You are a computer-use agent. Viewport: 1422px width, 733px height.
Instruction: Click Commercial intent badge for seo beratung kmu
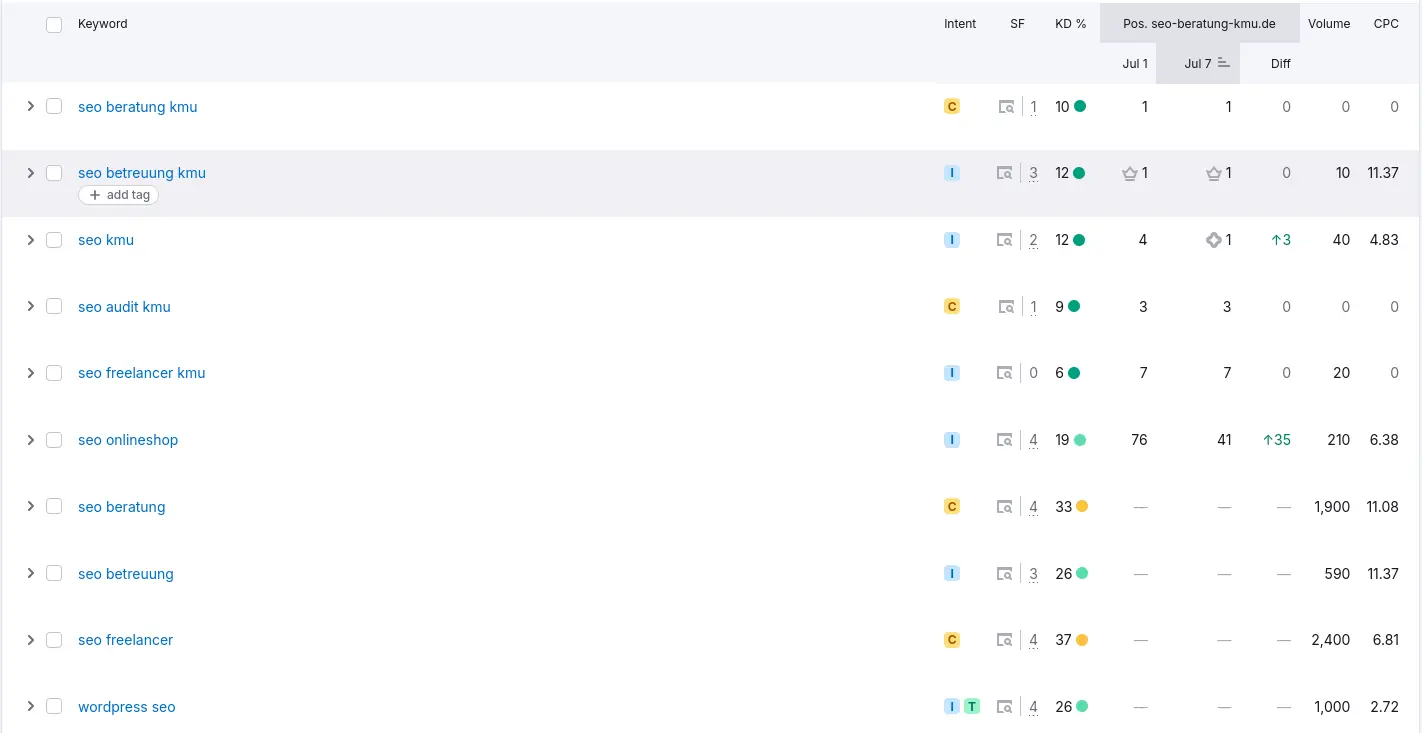pos(952,106)
